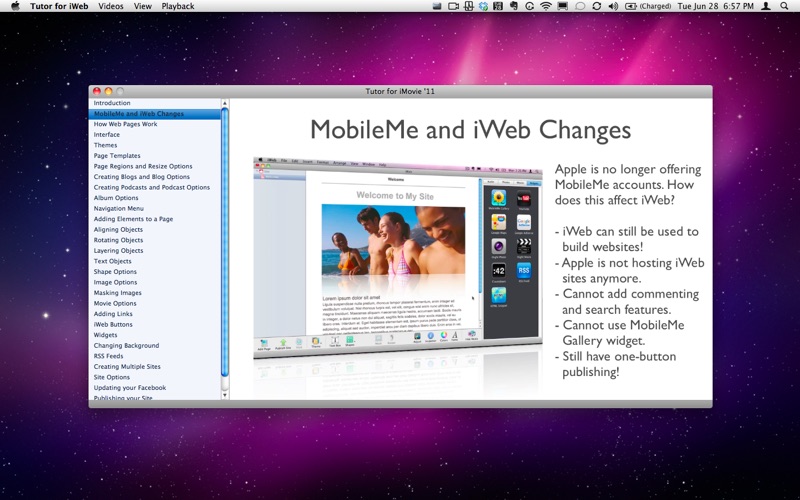The width and height of the screenshot is (800, 500).
Task: Click the blue sidebar scrollbar thumb
Action: 224,242
